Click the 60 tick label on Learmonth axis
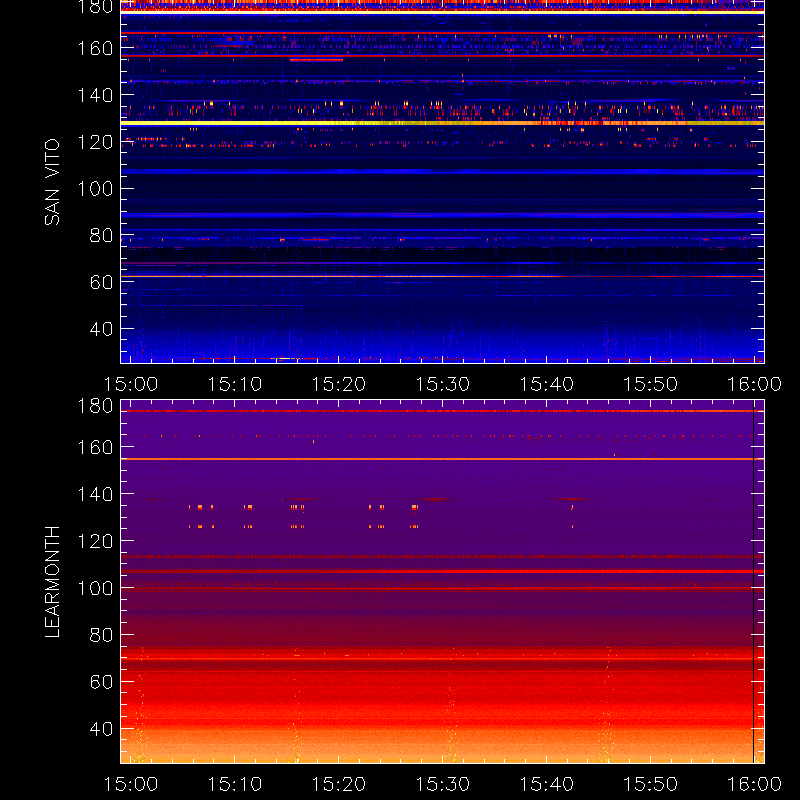 101,682
